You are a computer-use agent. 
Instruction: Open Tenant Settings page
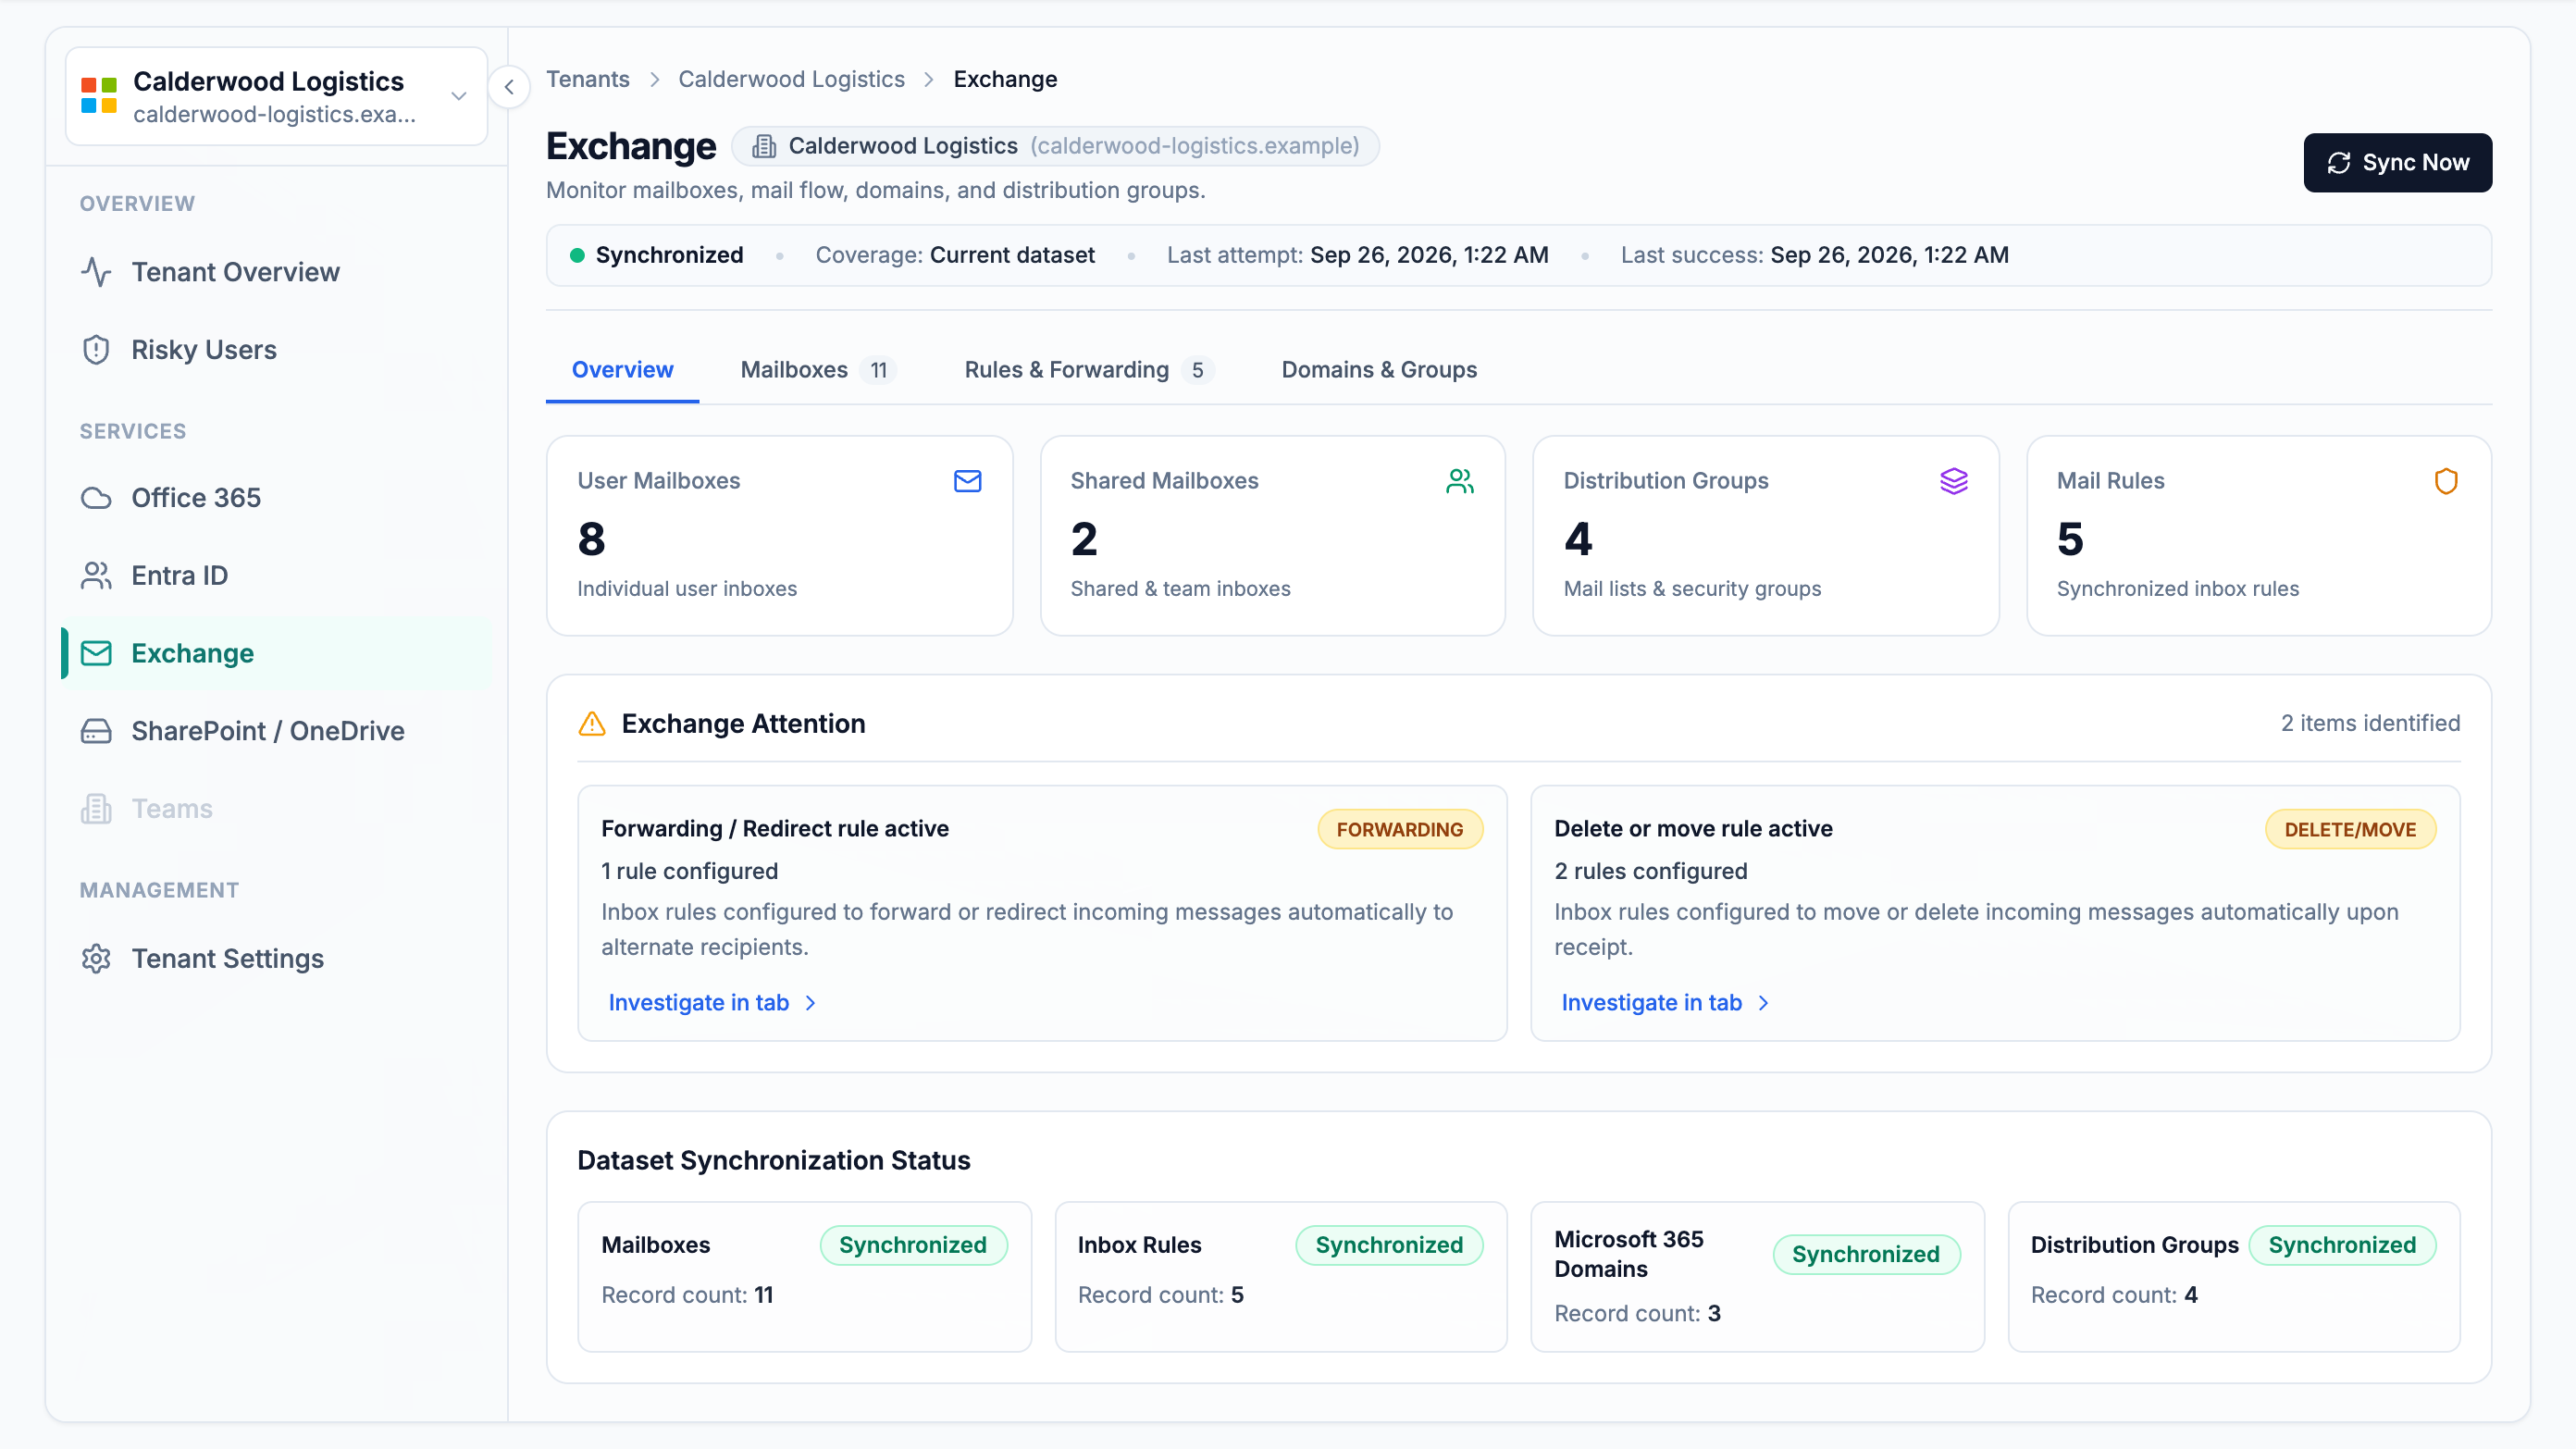275,959
